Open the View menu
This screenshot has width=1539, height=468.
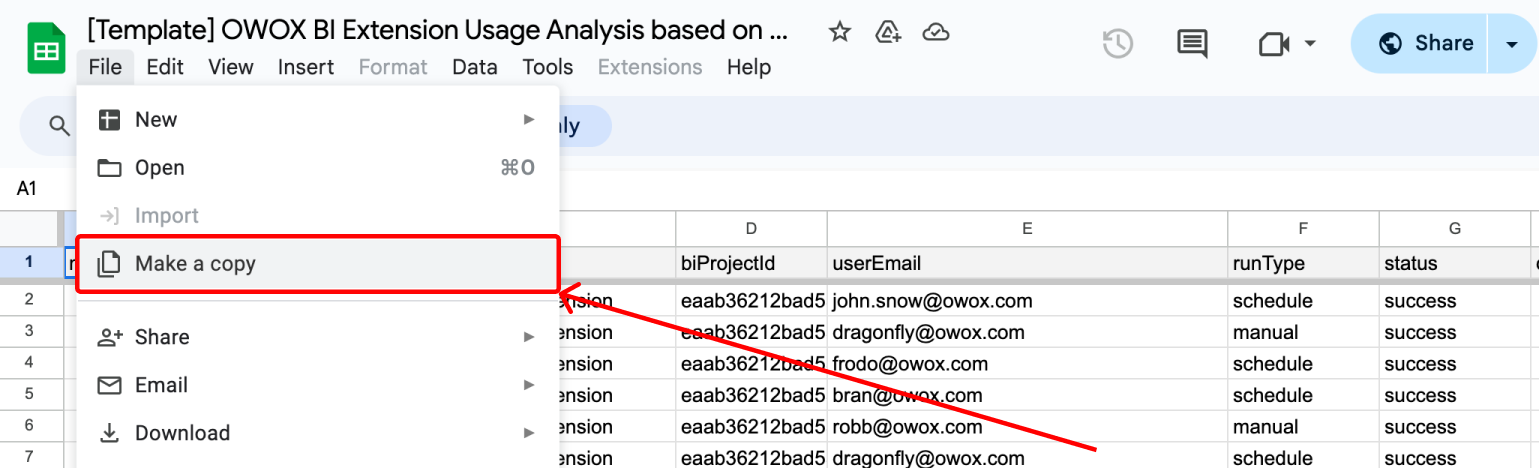(x=231, y=67)
